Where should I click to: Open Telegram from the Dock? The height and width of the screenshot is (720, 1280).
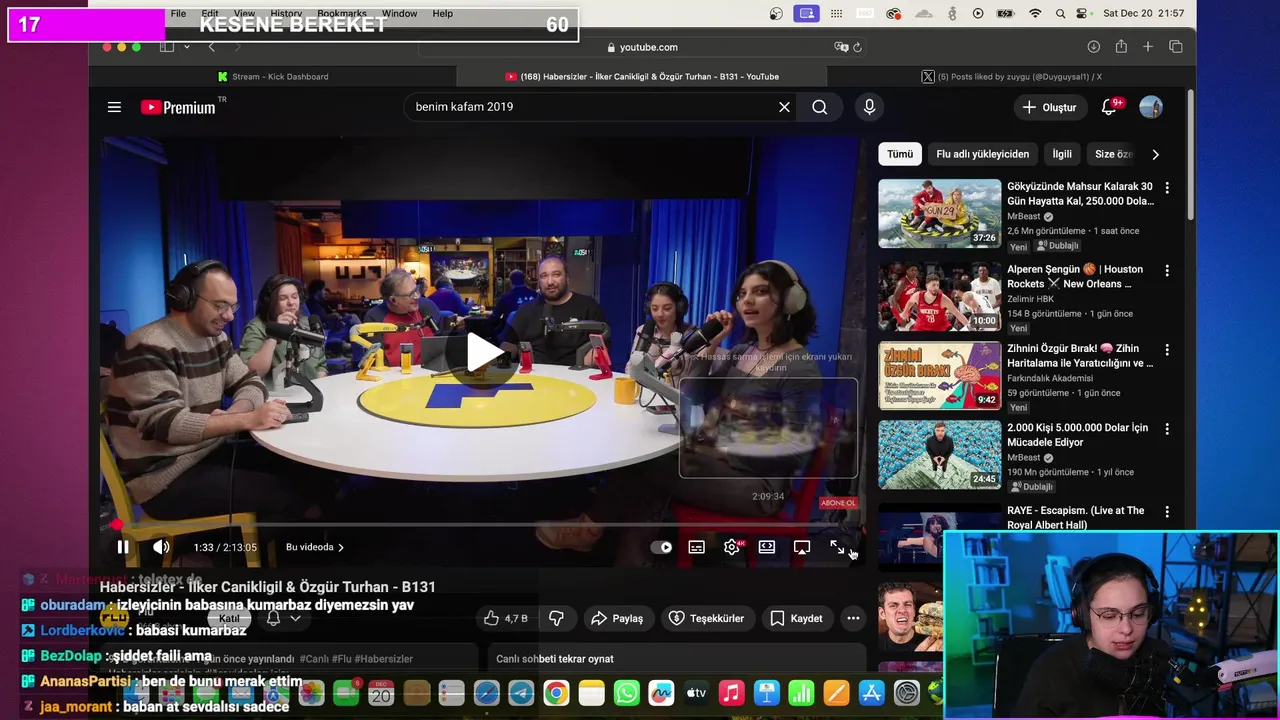[521, 693]
